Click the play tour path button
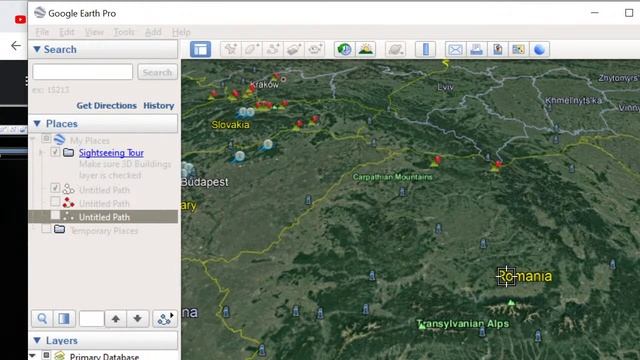This screenshot has width=640, height=360. (165, 318)
